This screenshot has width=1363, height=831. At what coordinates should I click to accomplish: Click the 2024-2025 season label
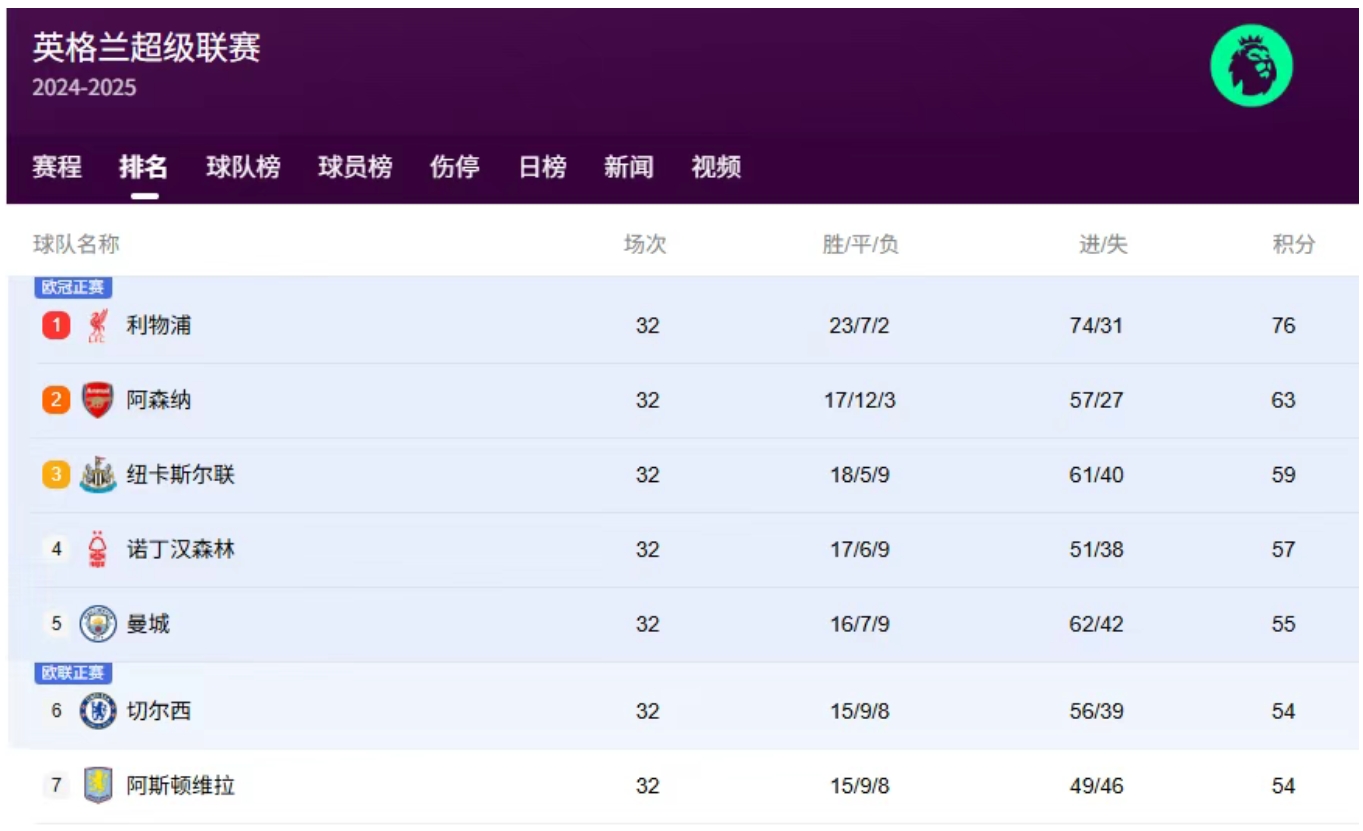coord(84,88)
